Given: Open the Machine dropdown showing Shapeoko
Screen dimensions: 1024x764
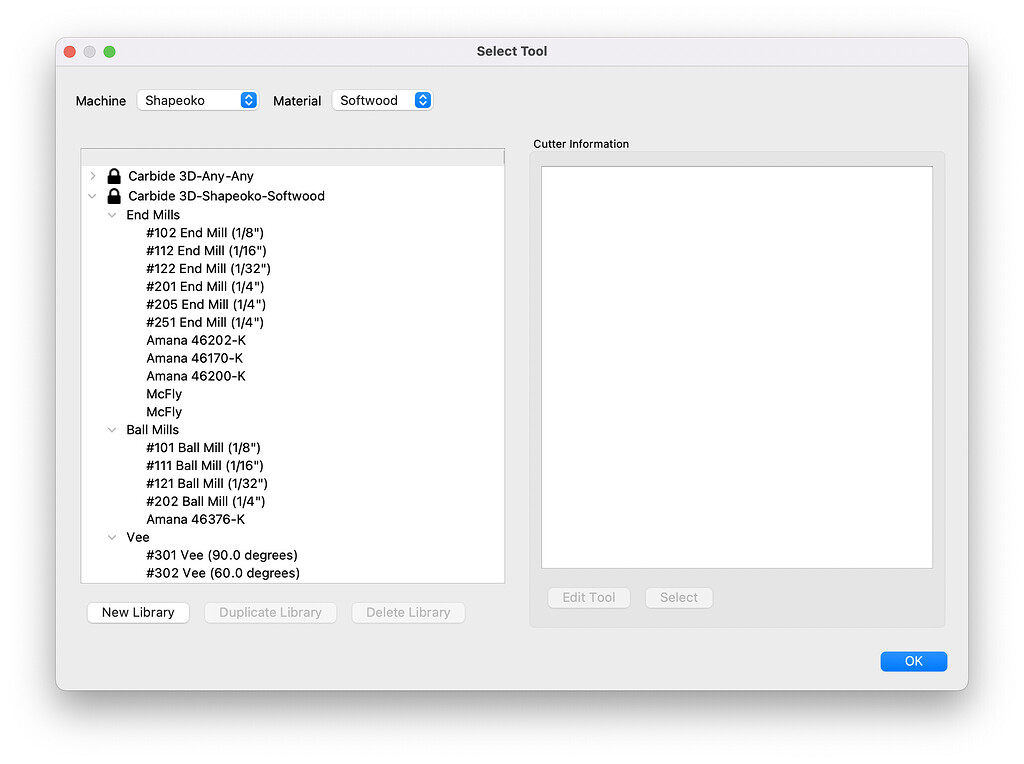Looking at the screenshot, I should [198, 101].
